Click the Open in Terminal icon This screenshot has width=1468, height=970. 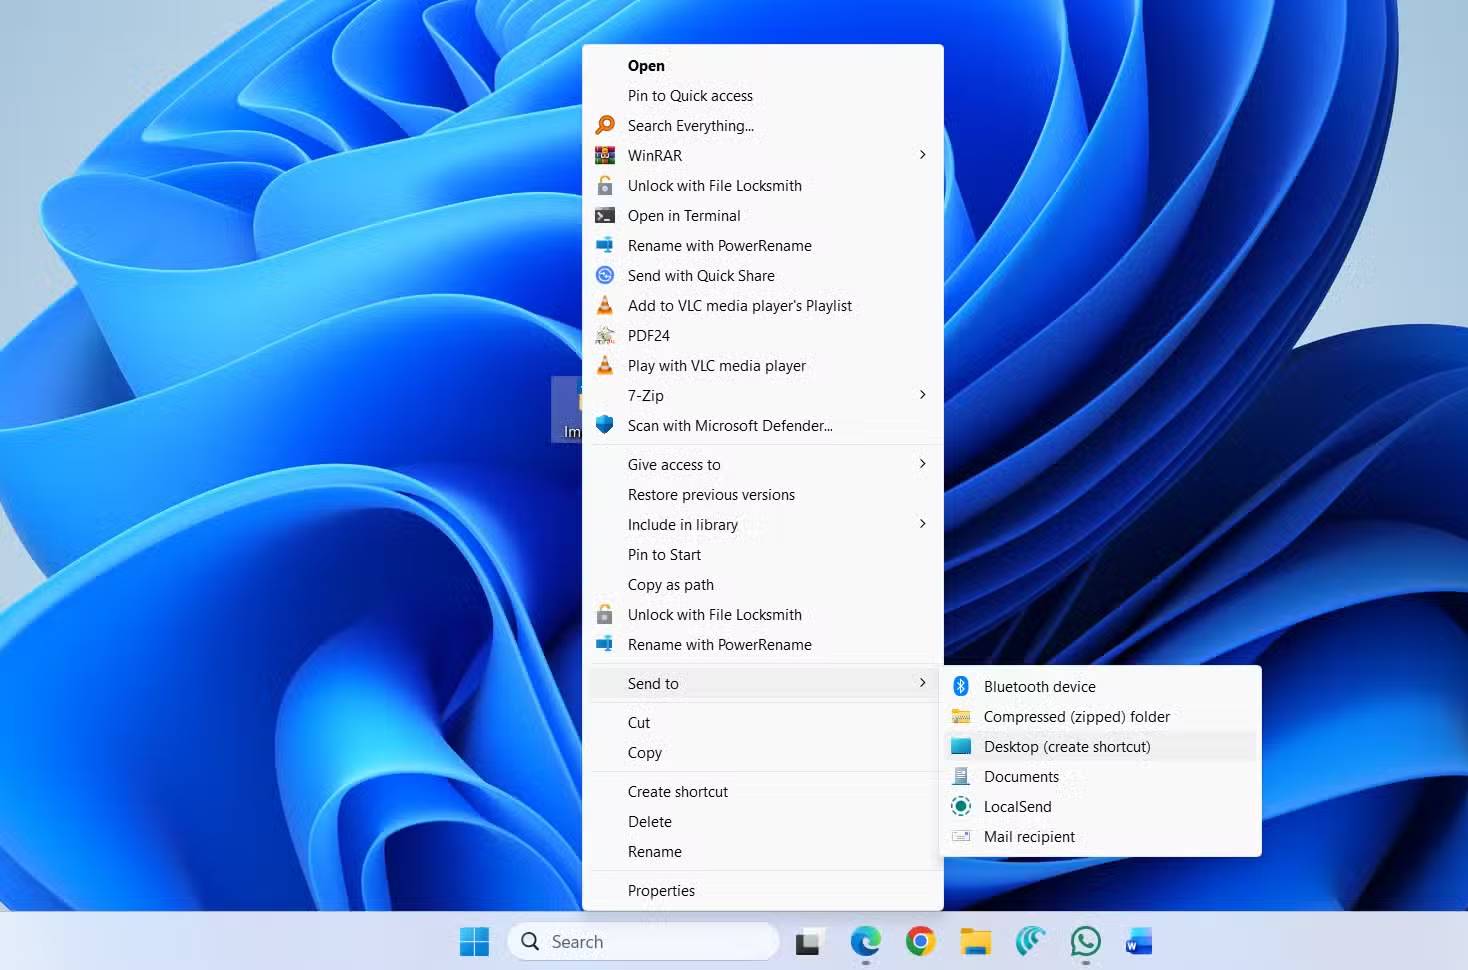605,215
